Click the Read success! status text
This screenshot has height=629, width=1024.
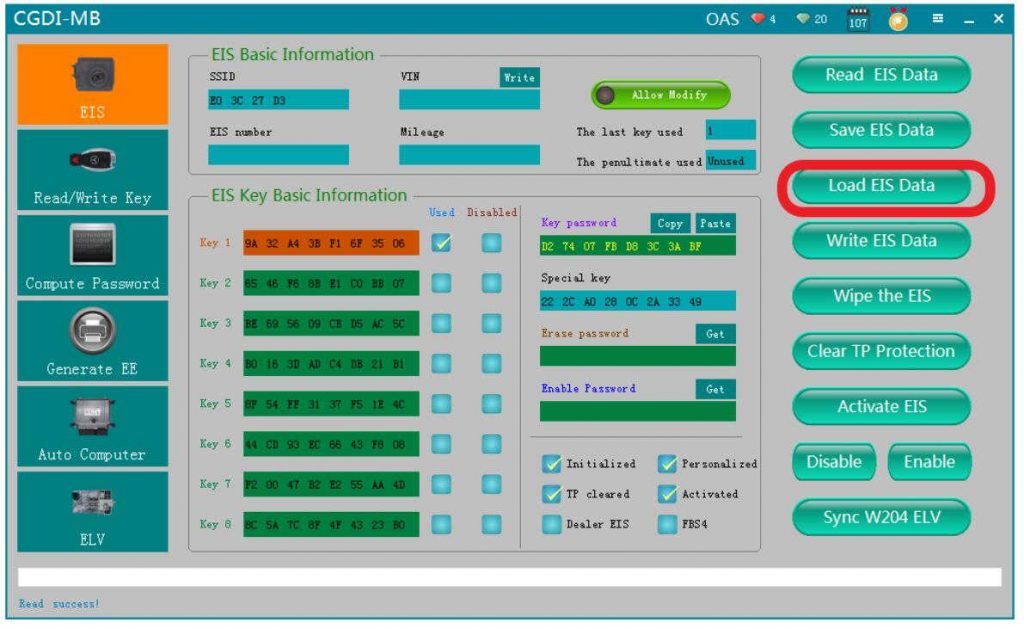coord(59,604)
